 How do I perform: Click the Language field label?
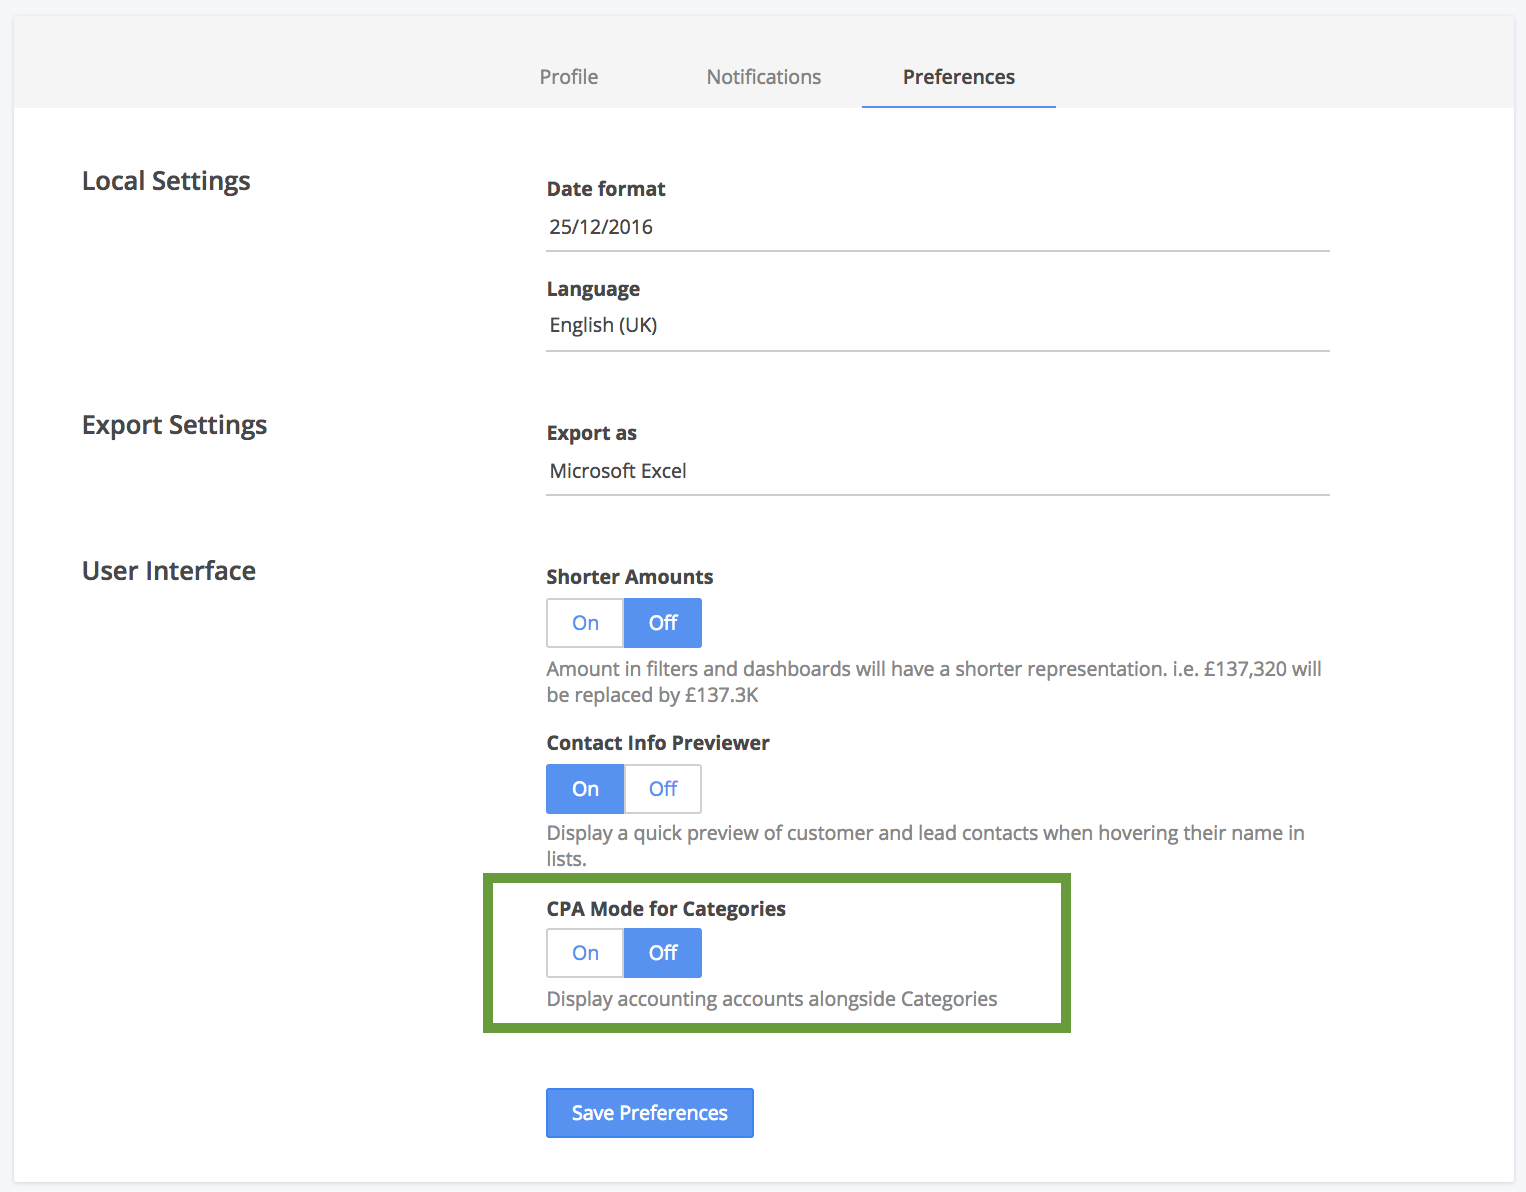[593, 289]
